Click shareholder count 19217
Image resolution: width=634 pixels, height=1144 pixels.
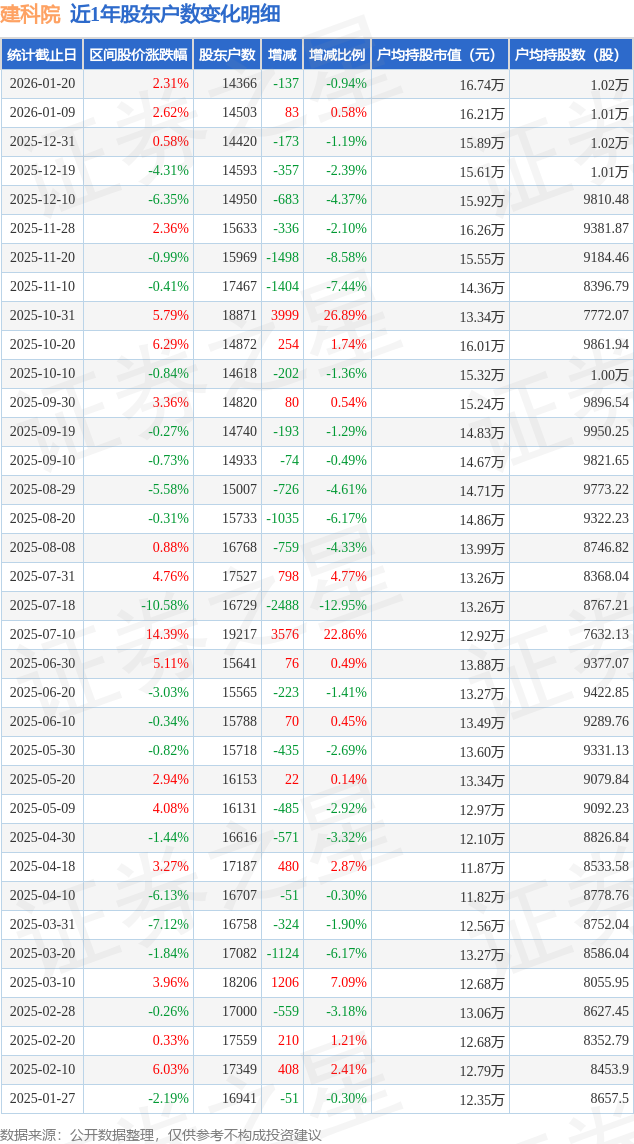point(239,635)
